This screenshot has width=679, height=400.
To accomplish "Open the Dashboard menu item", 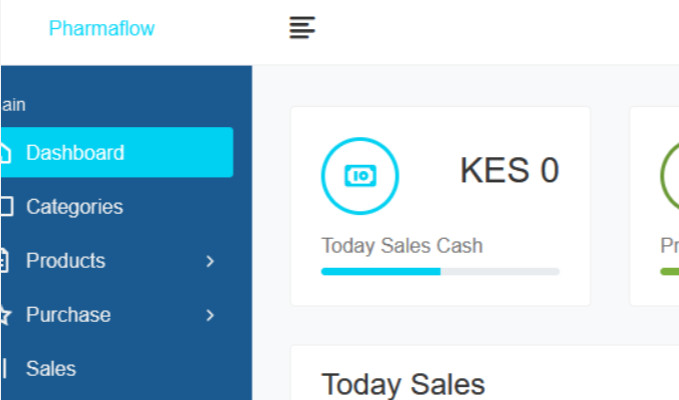I will pyautogui.click(x=75, y=153).
